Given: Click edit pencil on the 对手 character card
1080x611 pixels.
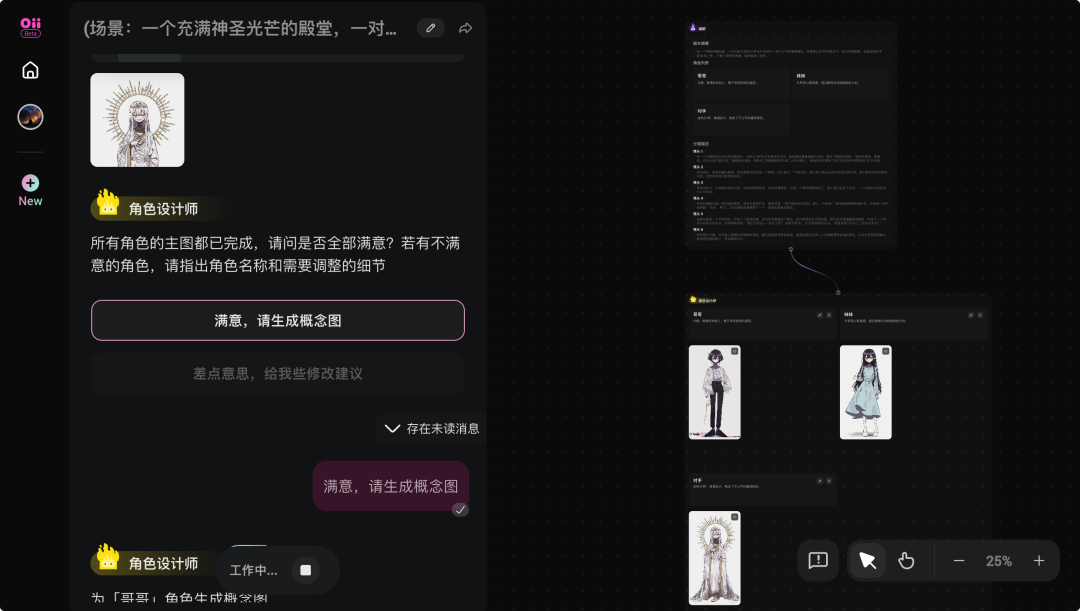Looking at the screenshot, I should [820, 481].
